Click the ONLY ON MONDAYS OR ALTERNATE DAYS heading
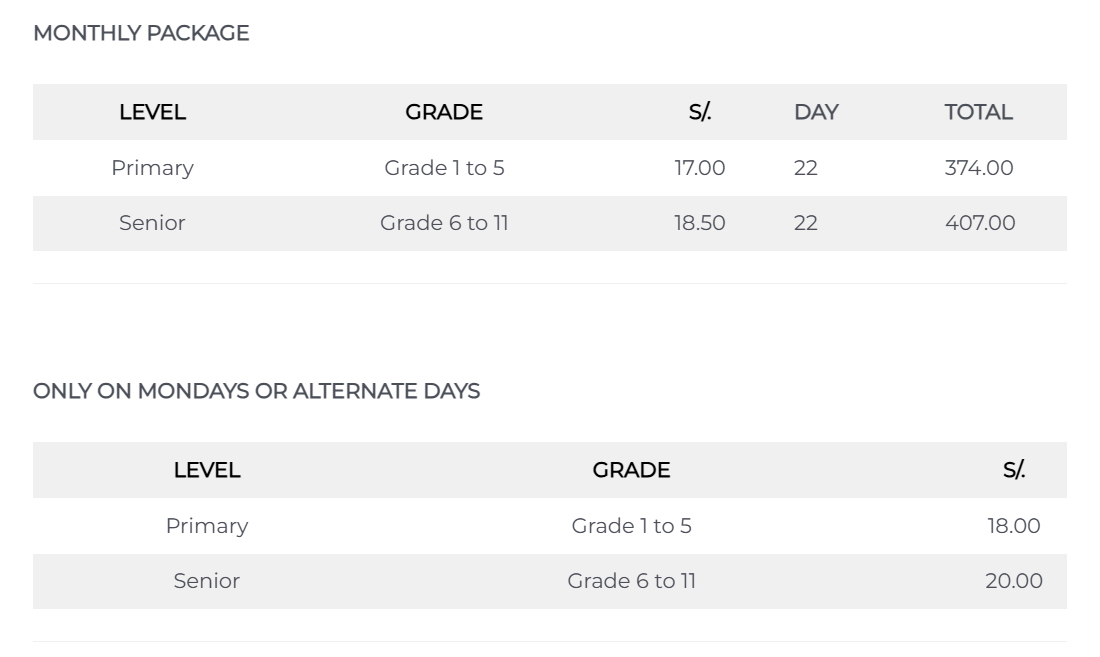1100x657 pixels. [x=256, y=391]
